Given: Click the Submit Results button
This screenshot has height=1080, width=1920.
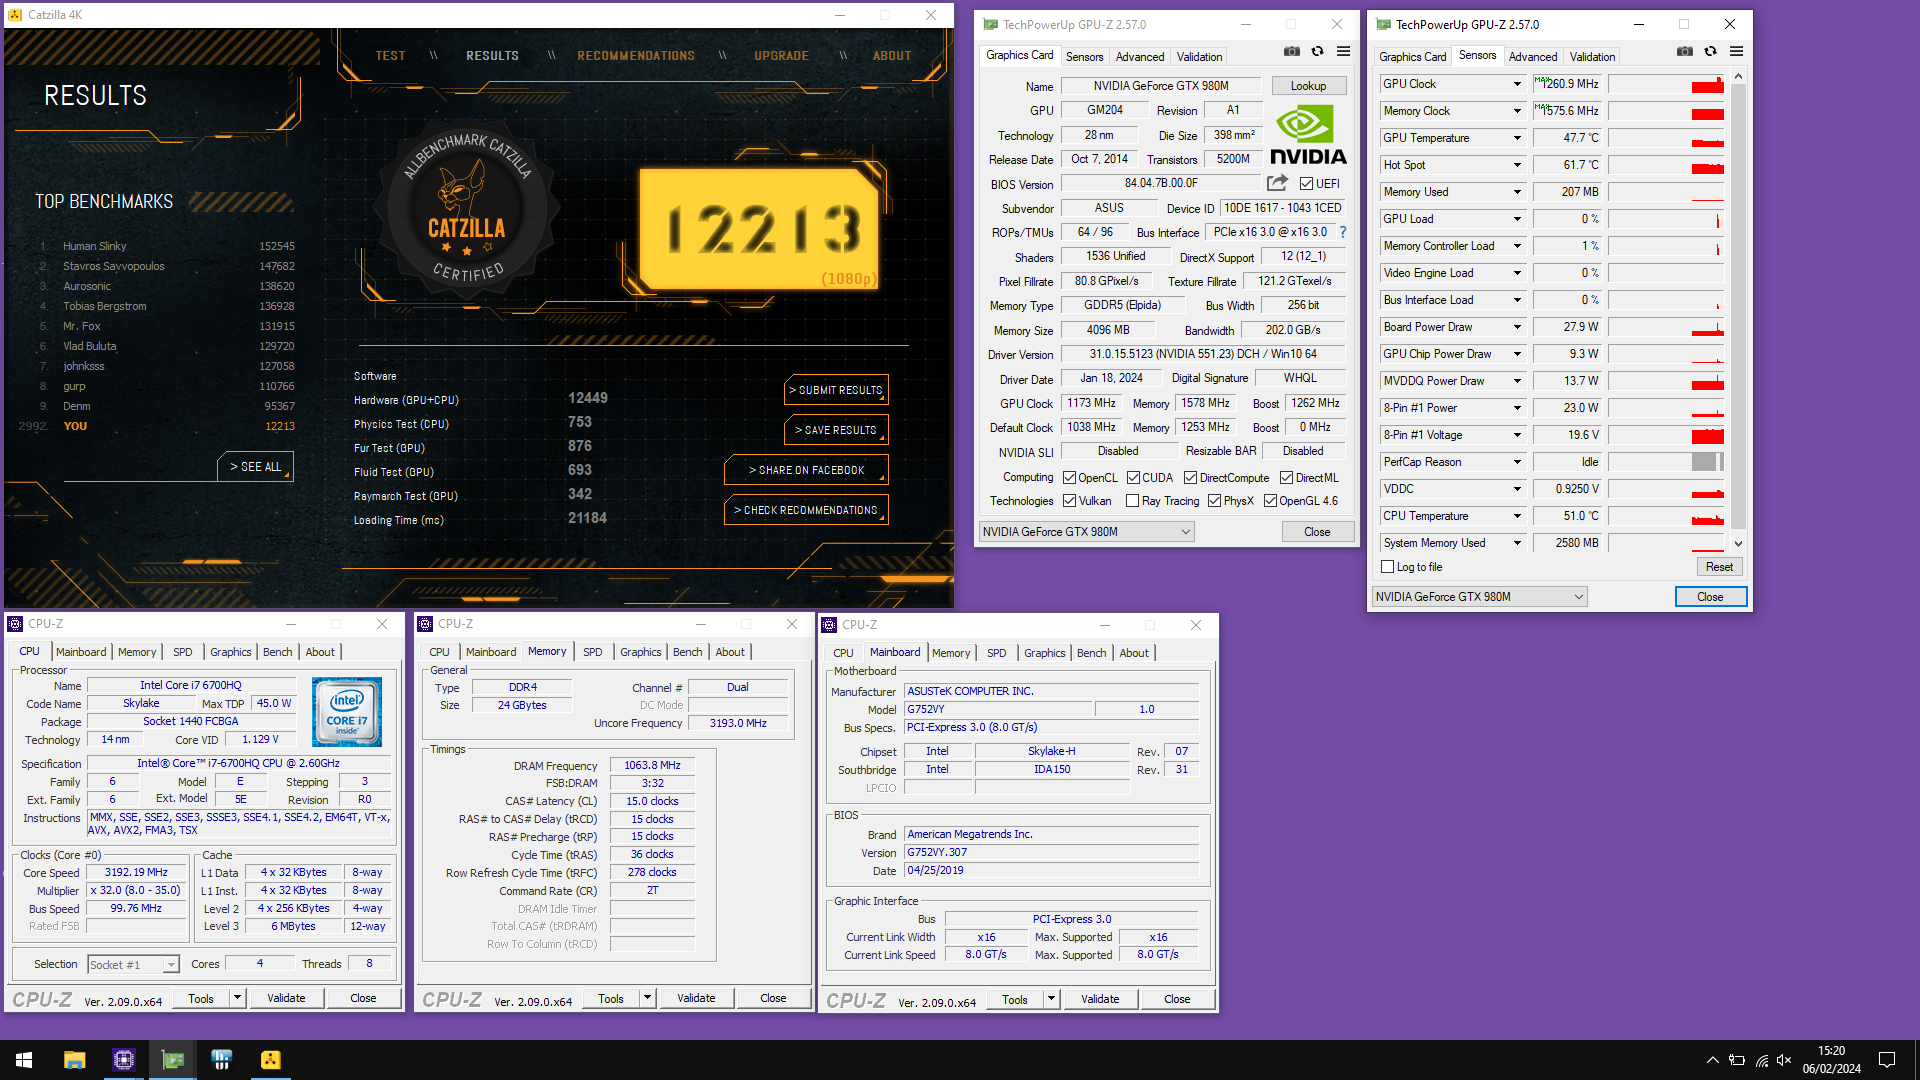Looking at the screenshot, I should click(836, 390).
